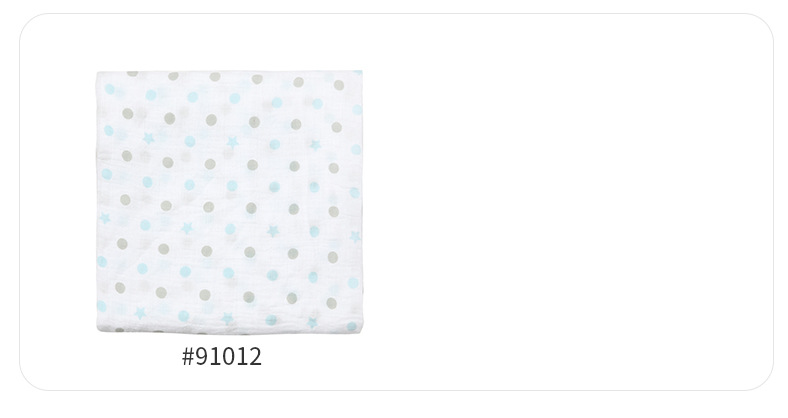Click the digits 910 in the product code
This screenshot has width=788, height=418.
click(215, 357)
